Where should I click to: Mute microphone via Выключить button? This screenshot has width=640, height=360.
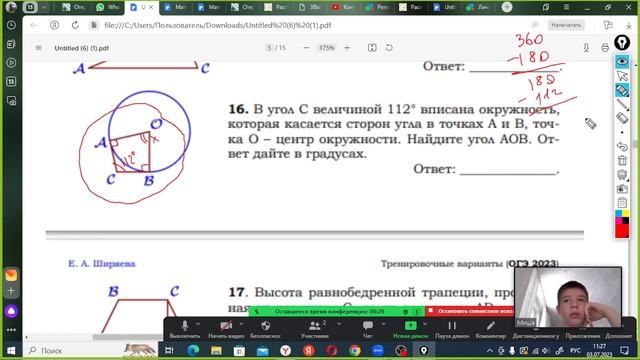coord(184,329)
